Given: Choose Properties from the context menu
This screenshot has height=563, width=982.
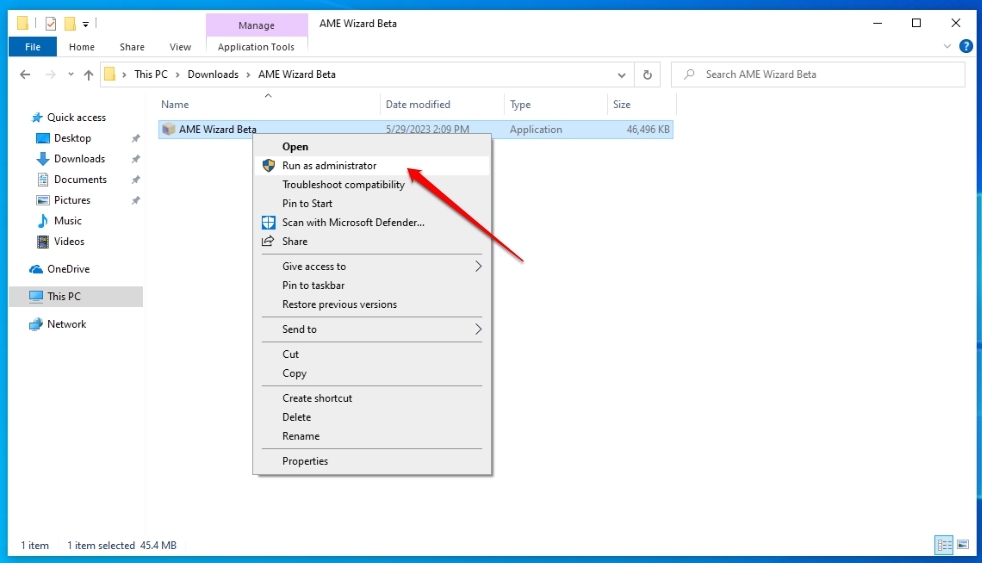Looking at the screenshot, I should [x=305, y=461].
